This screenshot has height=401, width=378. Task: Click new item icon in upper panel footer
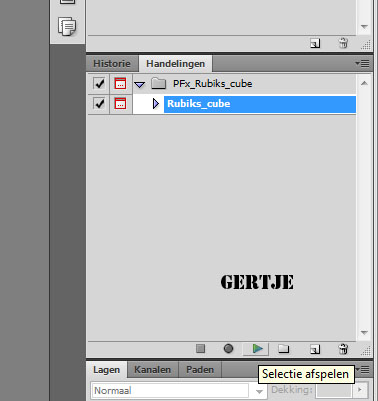pos(315,43)
